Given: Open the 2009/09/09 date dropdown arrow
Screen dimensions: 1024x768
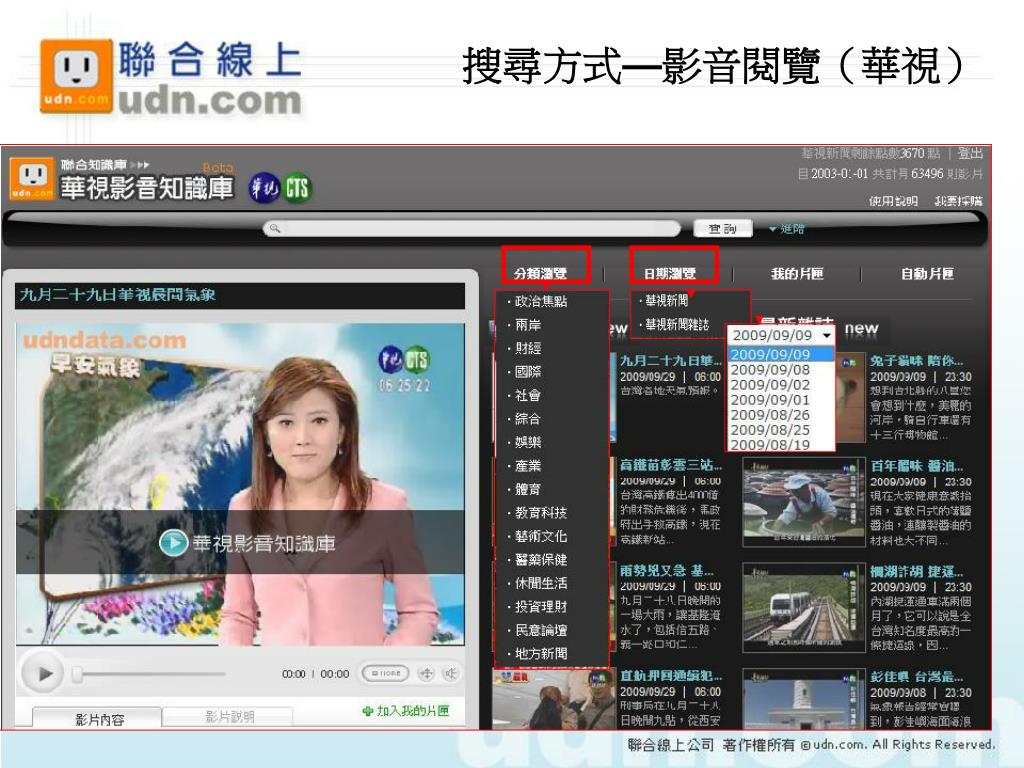Looking at the screenshot, I should click(827, 335).
